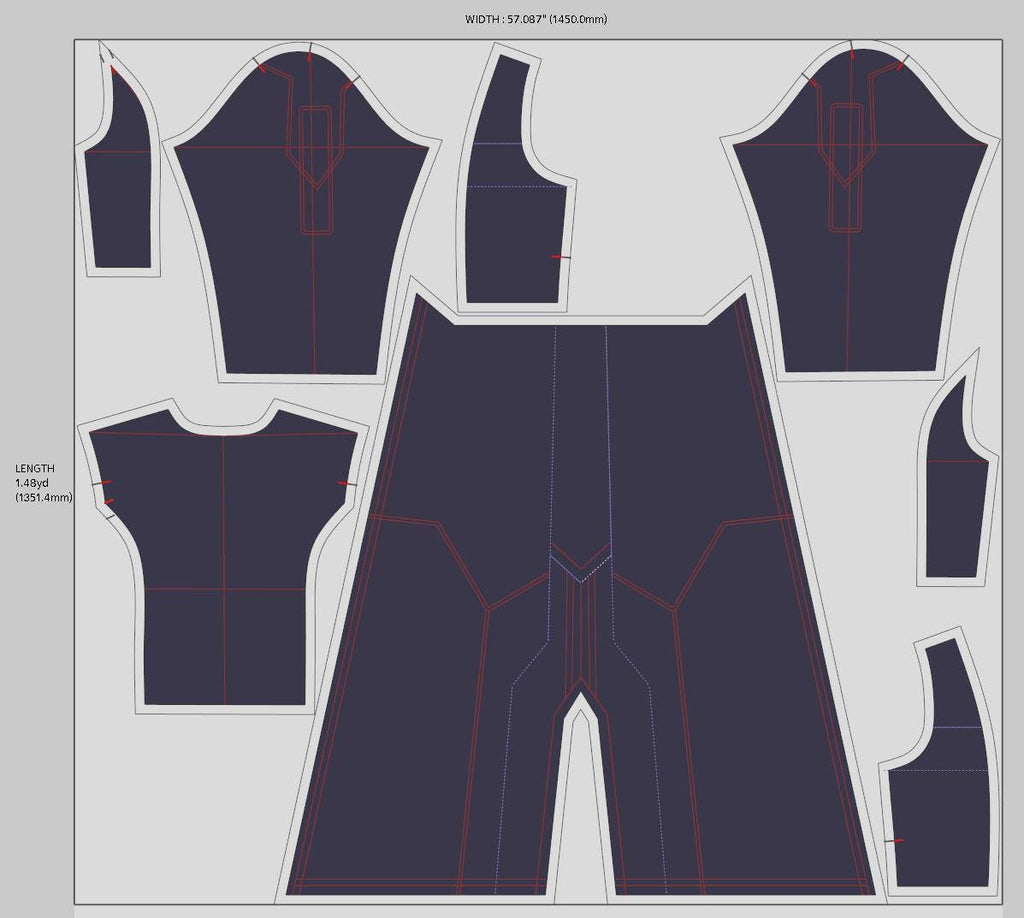
Task: Select the bodice piece with curved neckline
Action: 223,556
